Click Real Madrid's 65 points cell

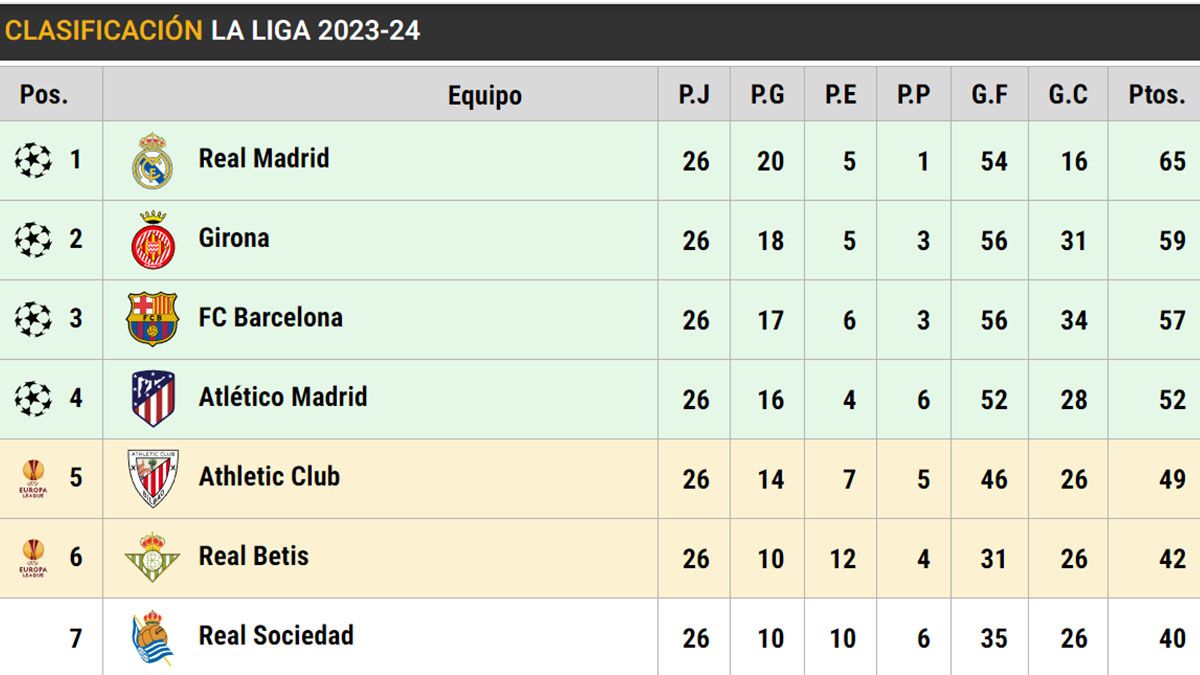click(1172, 161)
